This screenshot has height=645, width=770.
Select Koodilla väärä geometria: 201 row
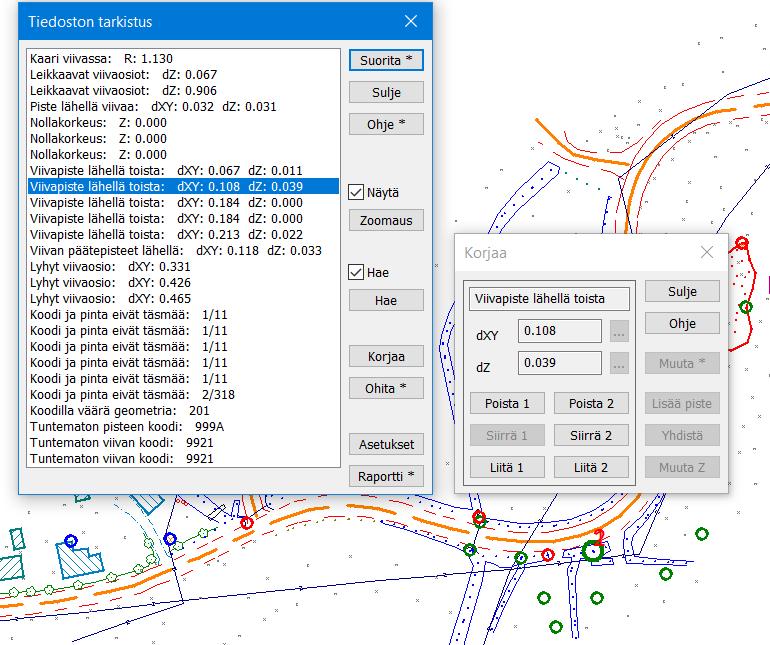point(183,411)
